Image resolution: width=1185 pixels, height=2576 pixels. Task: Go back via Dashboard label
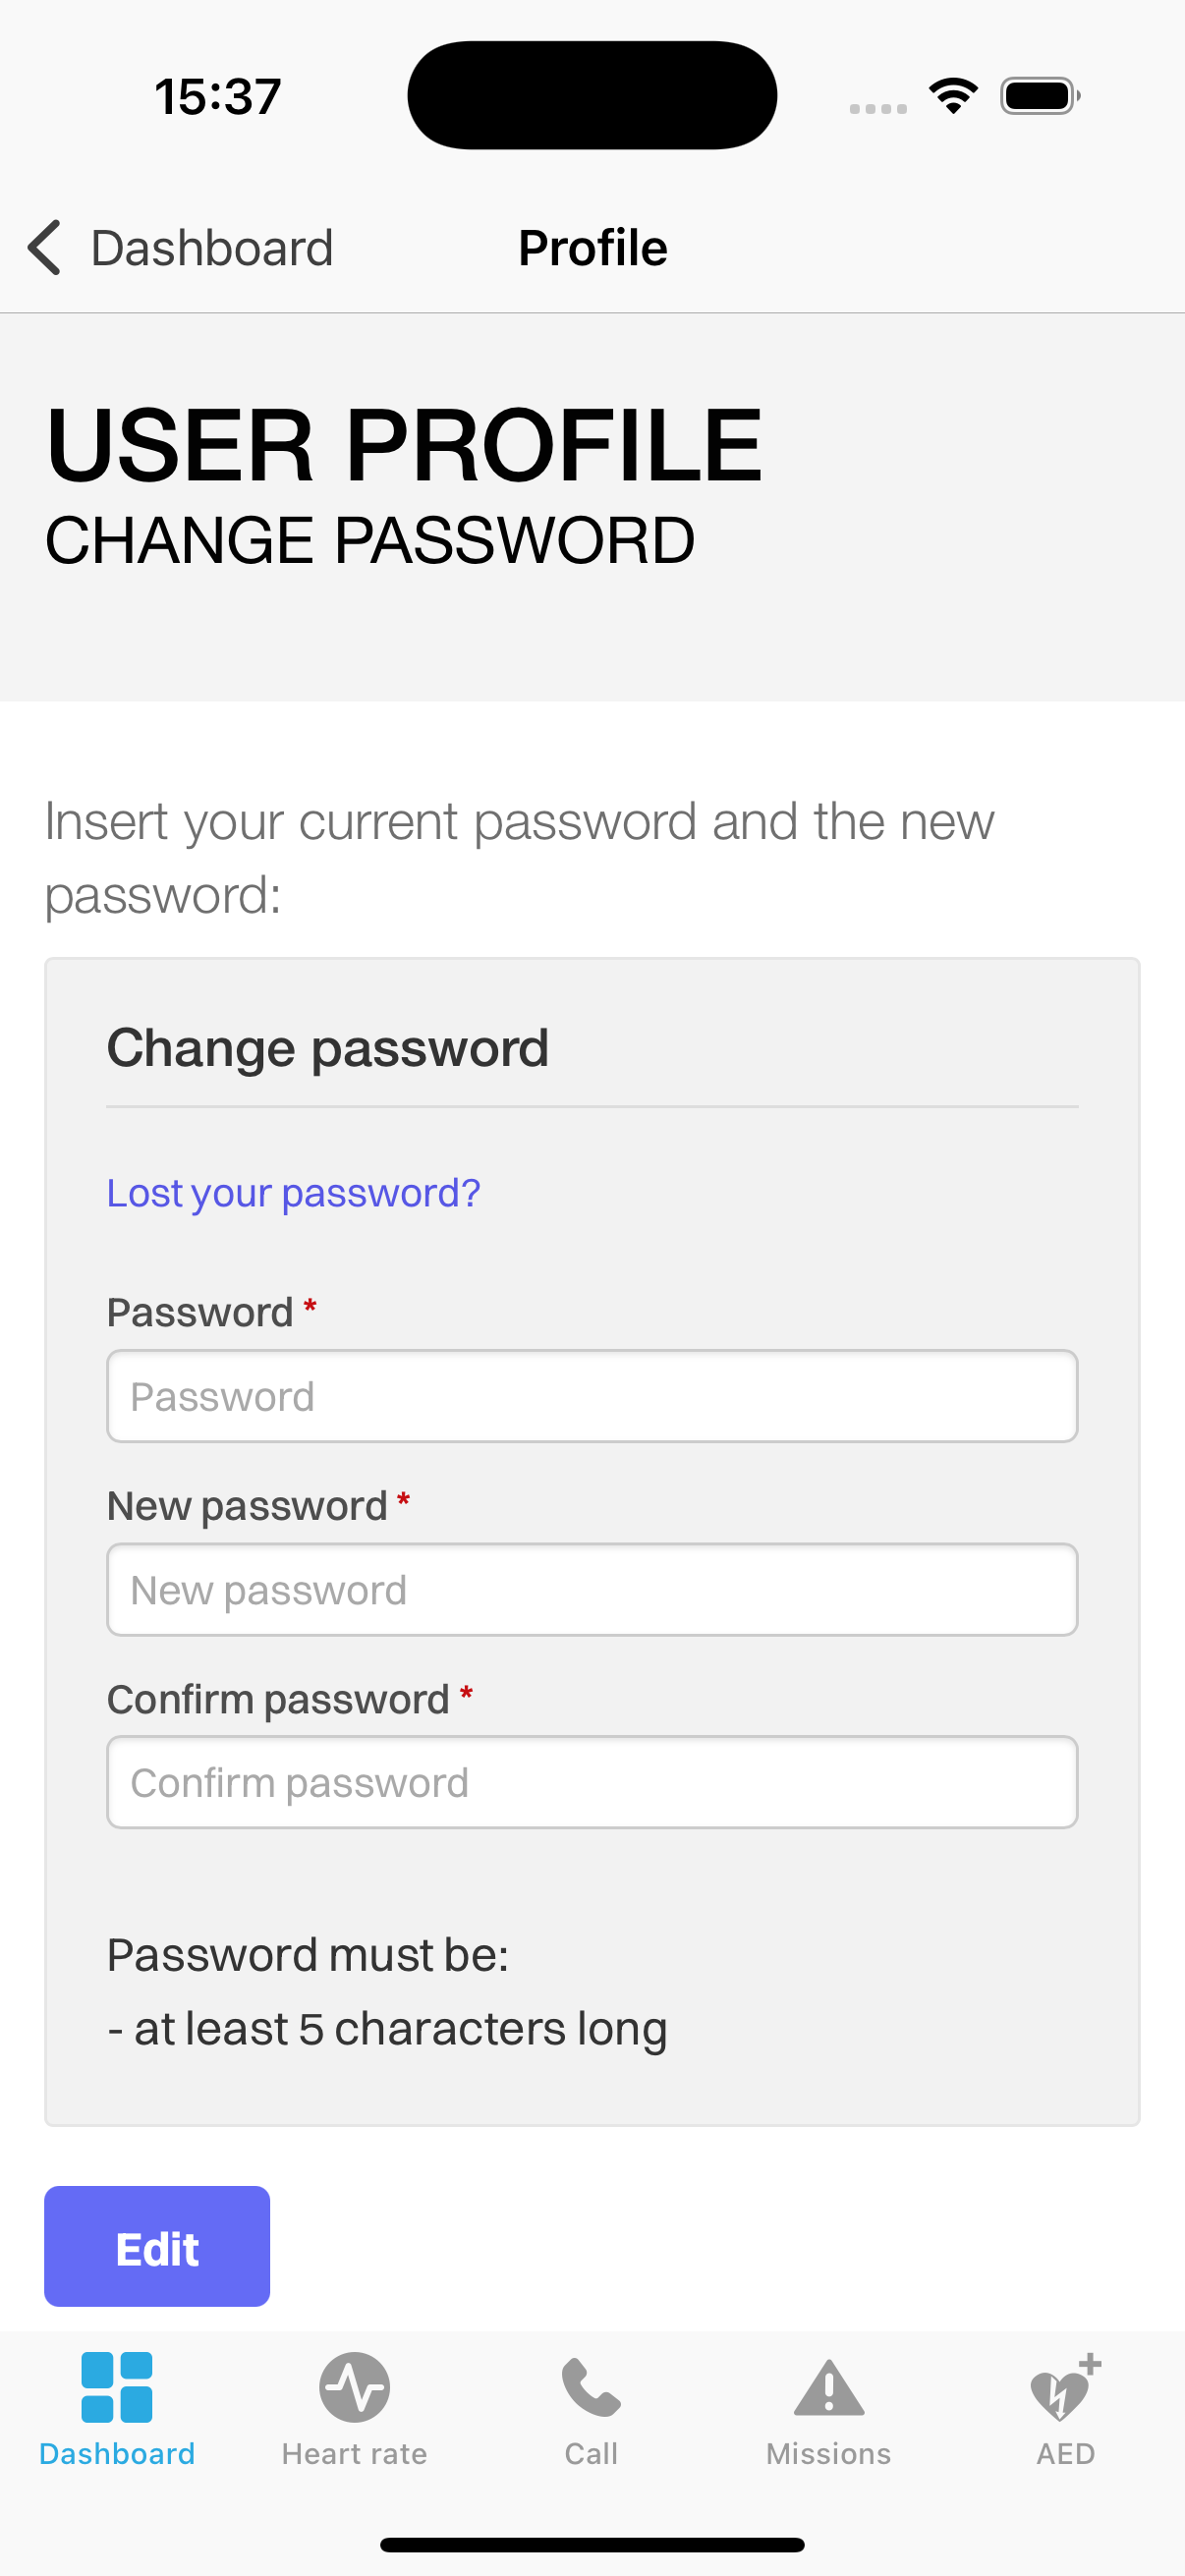[212, 248]
